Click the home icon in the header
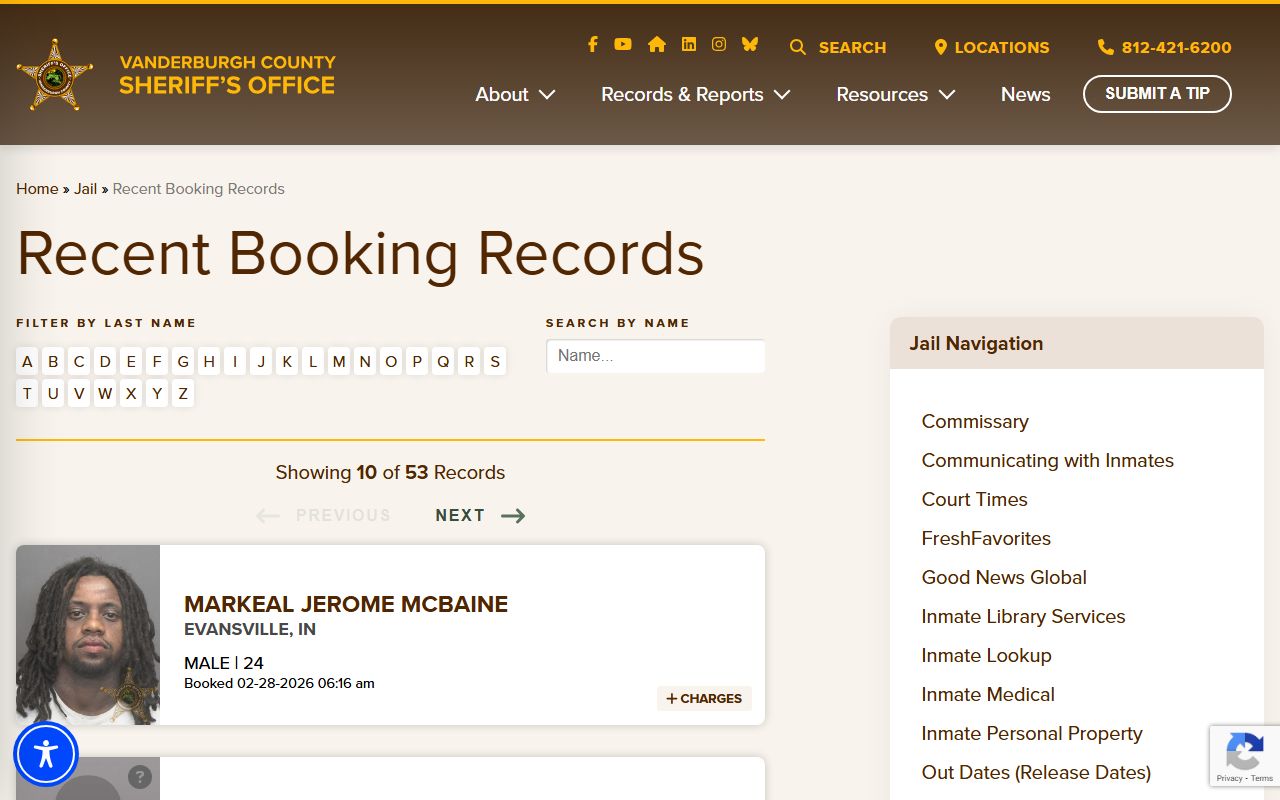Viewport: 1280px width, 800px height. pos(656,44)
